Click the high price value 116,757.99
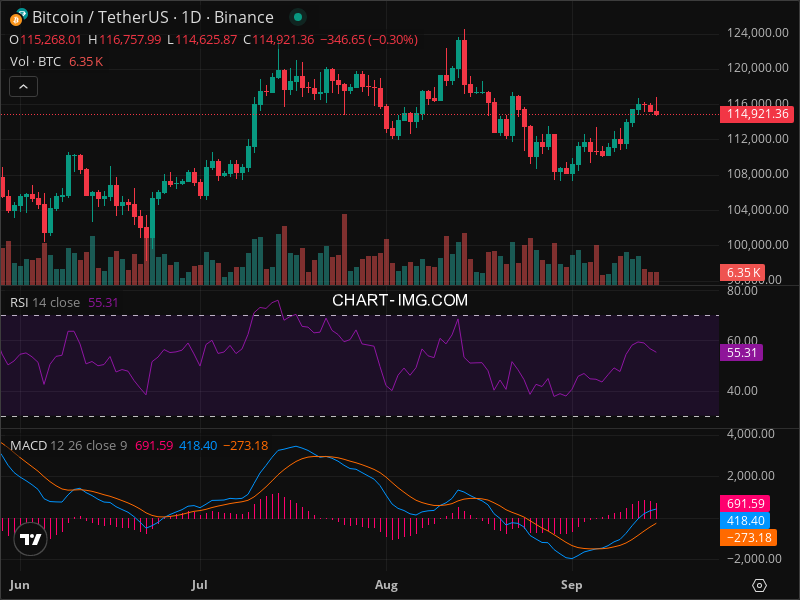The image size is (800, 600). [x=130, y=40]
